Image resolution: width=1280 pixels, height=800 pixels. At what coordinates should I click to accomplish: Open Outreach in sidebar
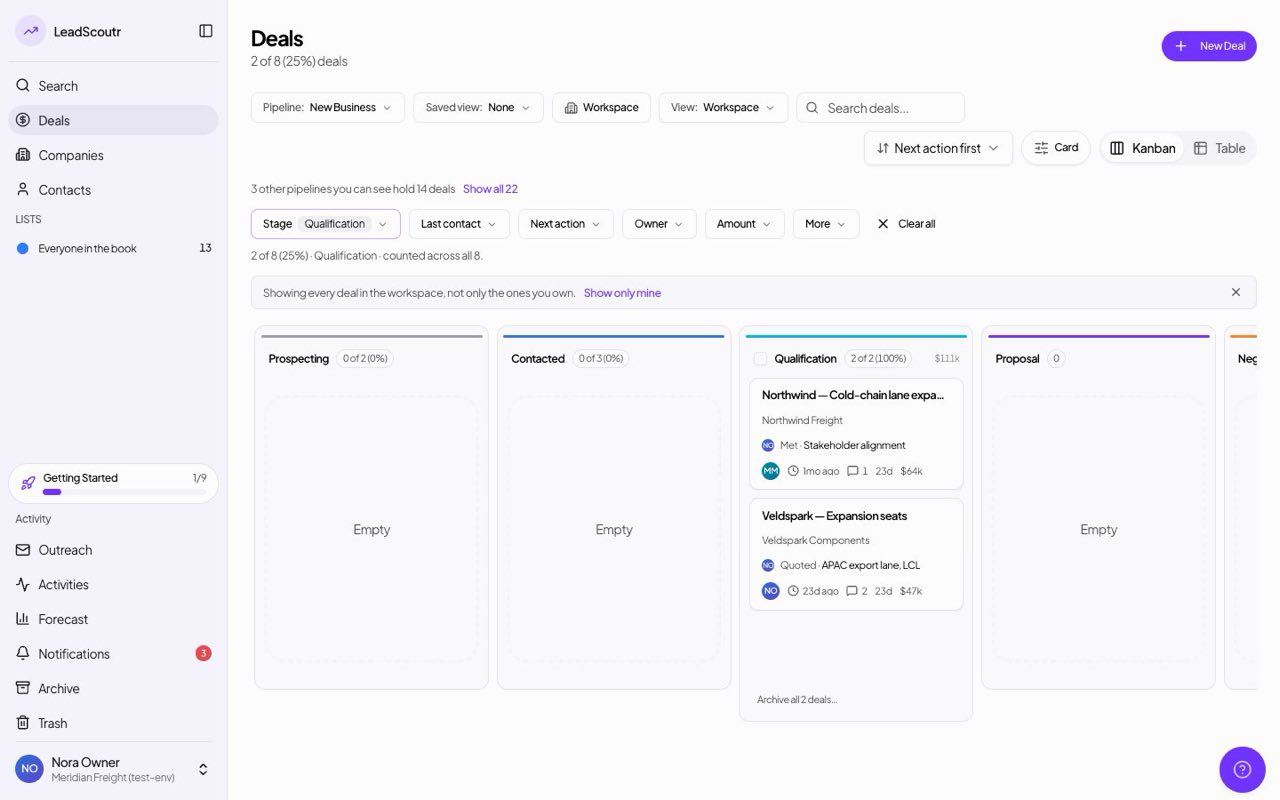[113, 550]
